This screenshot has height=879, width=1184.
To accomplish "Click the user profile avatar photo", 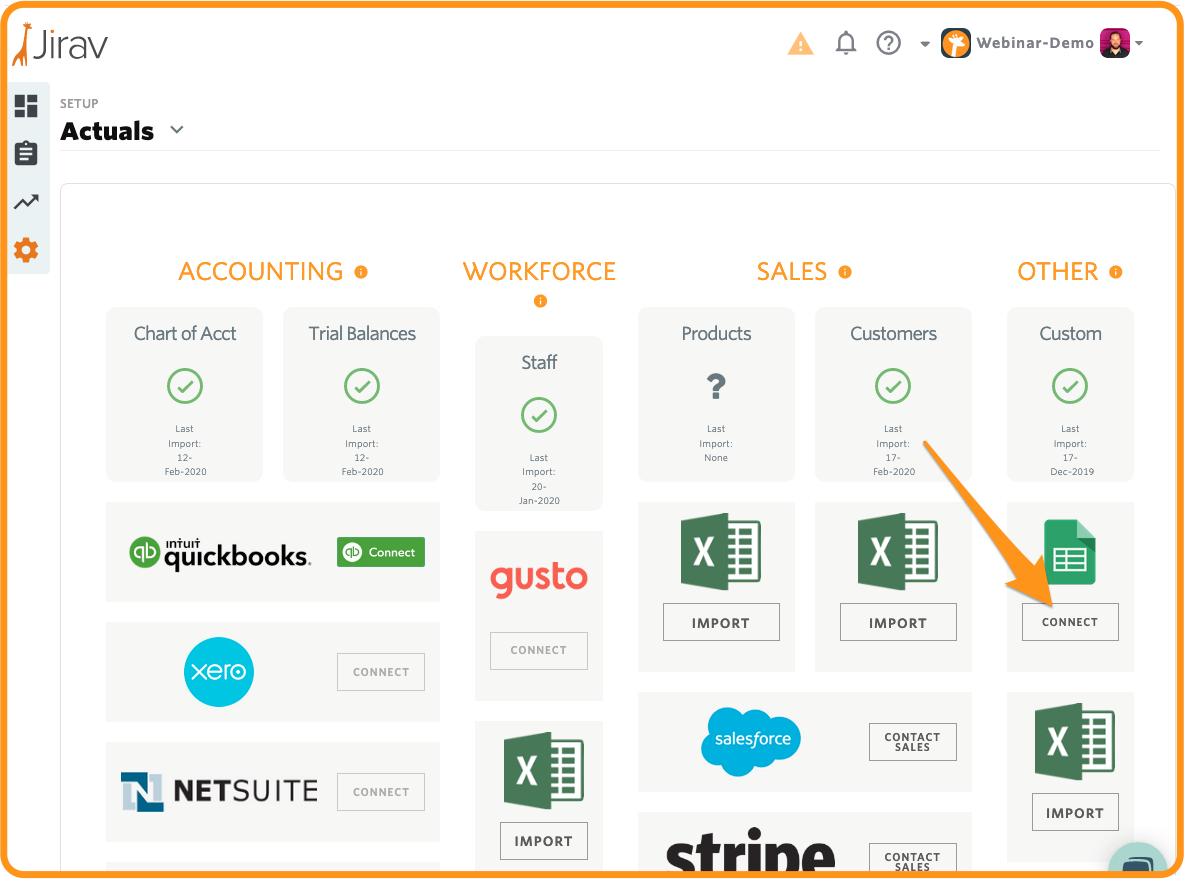I will click(x=1115, y=43).
